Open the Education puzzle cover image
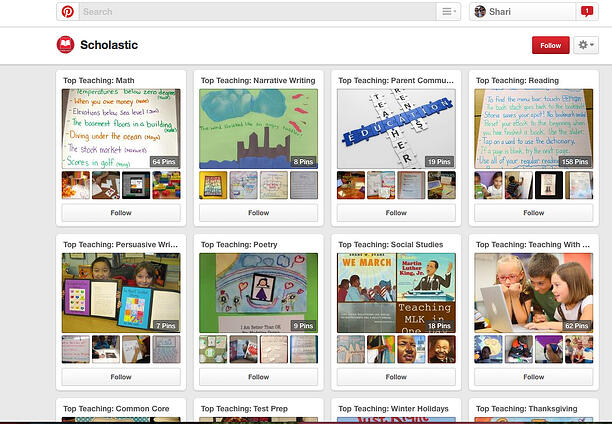 (396, 129)
